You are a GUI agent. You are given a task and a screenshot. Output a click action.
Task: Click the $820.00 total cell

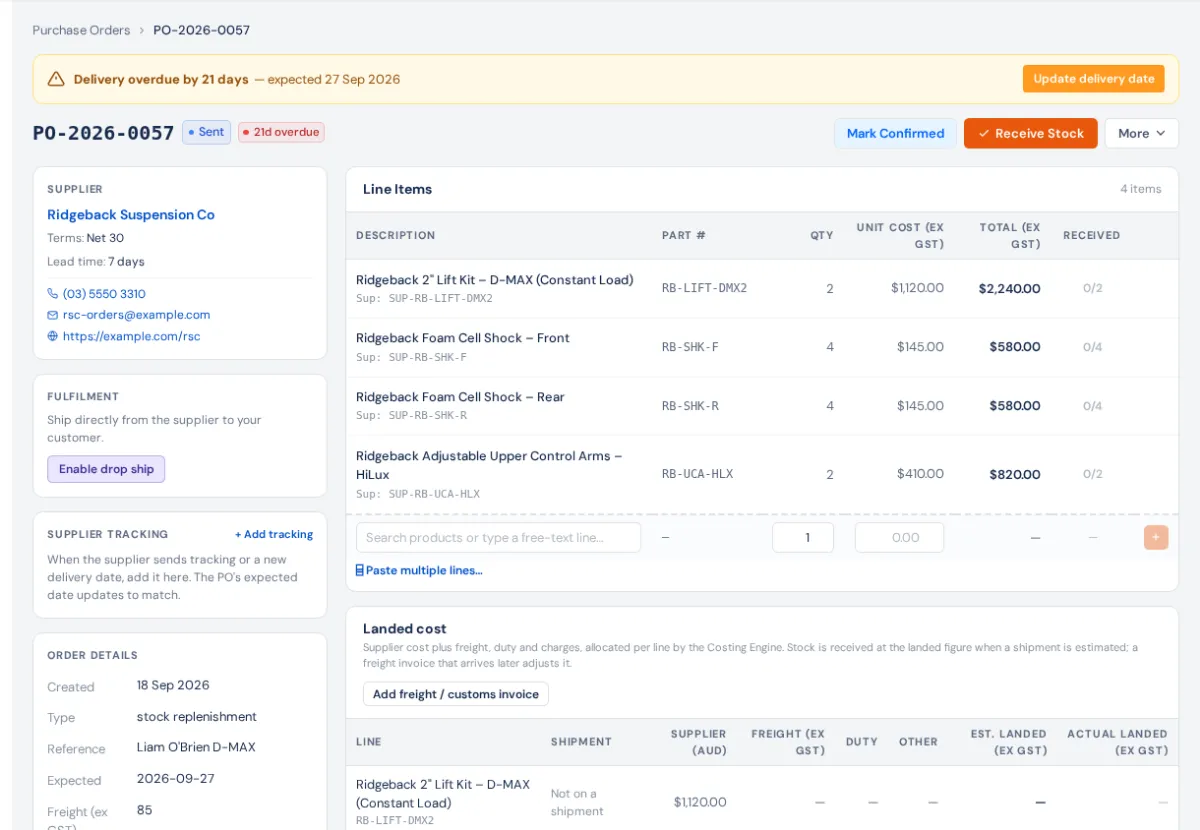[x=1015, y=474]
